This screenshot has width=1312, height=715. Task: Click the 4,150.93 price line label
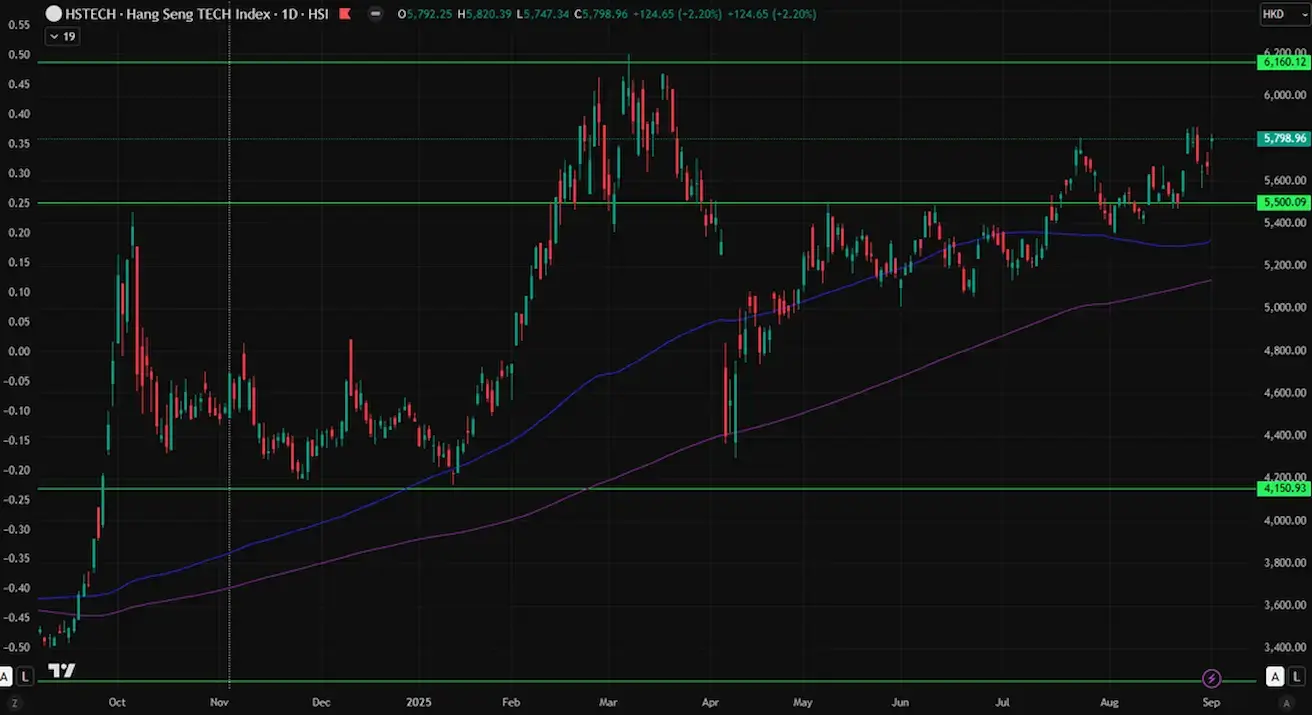(1284, 488)
